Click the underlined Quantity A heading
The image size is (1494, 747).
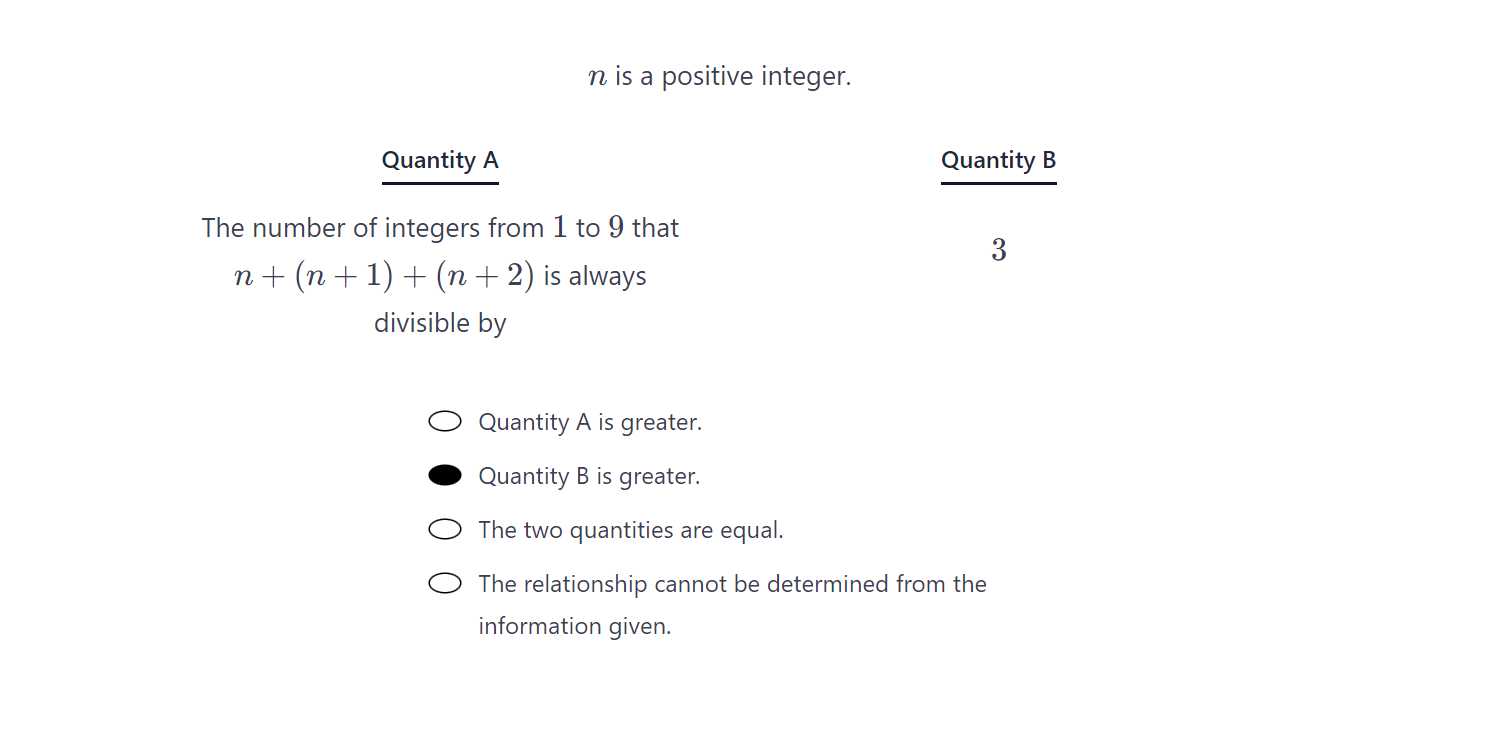click(440, 160)
